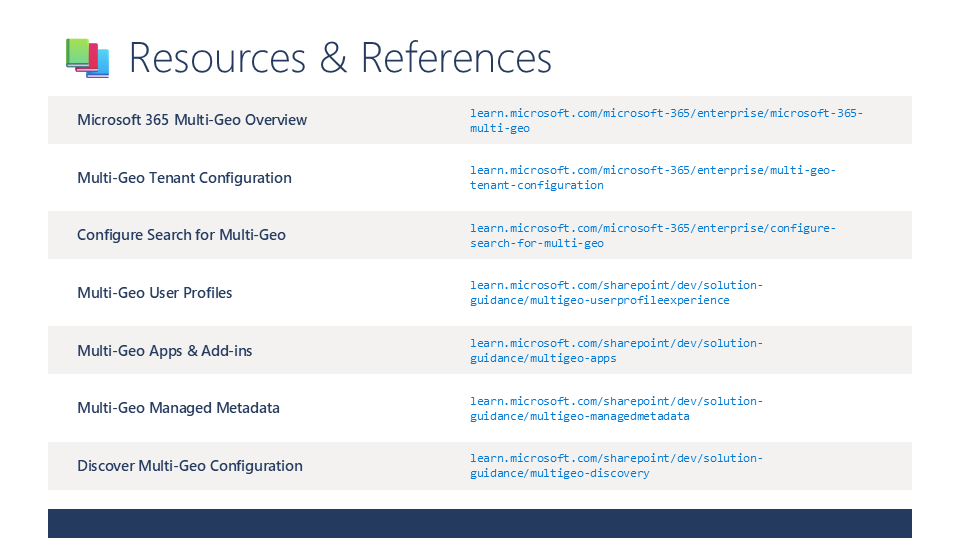
Task: Open the multigeo-discovery guidance link
Action: coord(616,465)
